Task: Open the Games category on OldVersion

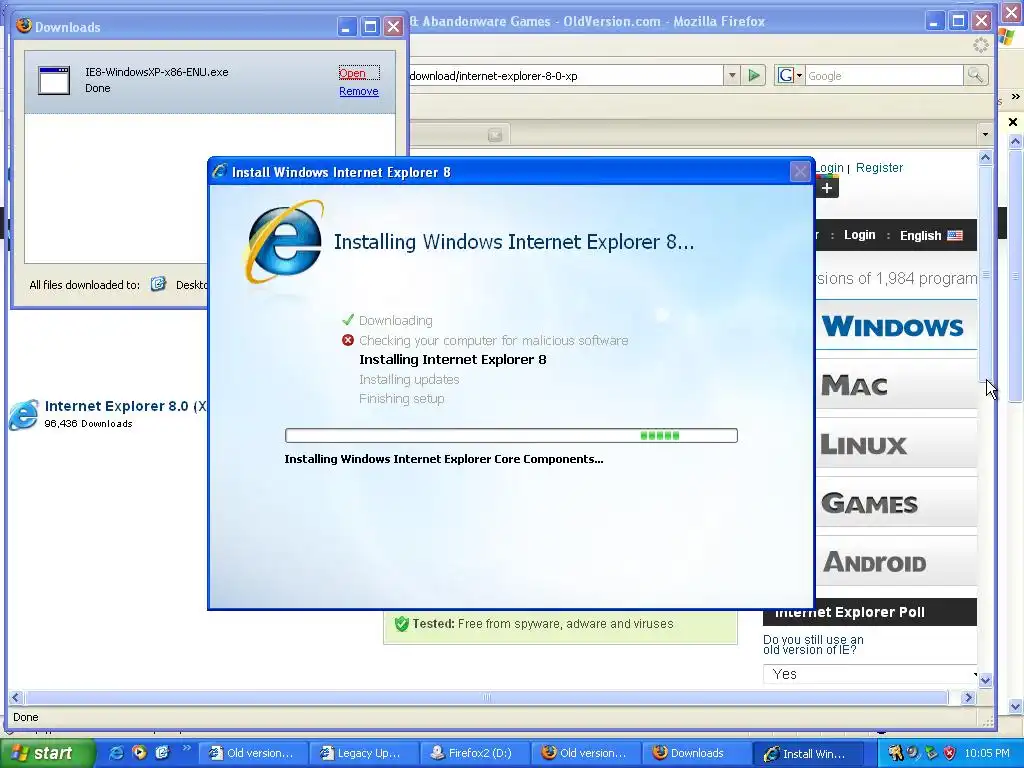Action: 895,503
